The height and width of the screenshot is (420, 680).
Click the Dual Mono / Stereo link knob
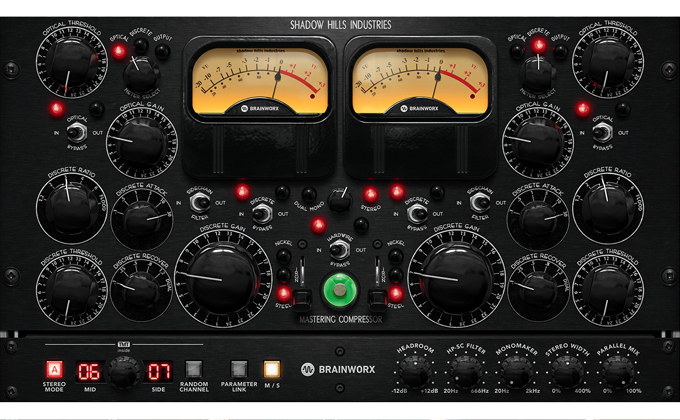point(340,201)
